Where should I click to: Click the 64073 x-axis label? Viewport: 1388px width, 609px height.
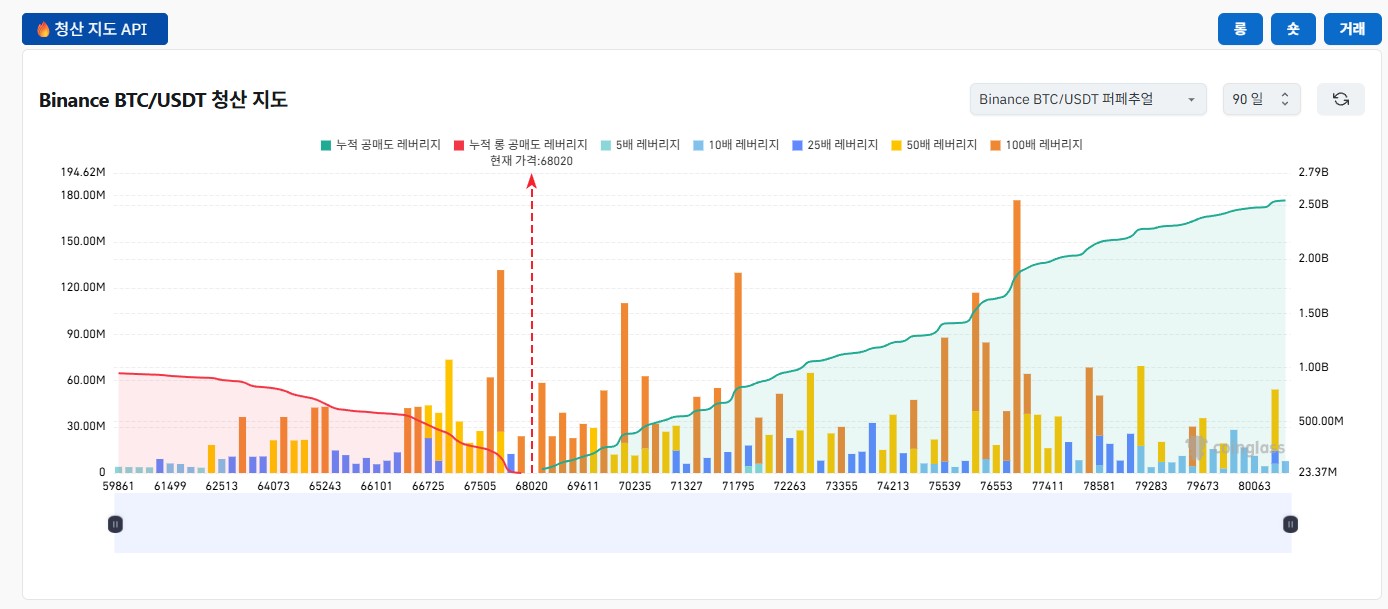[x=274, y=486]
